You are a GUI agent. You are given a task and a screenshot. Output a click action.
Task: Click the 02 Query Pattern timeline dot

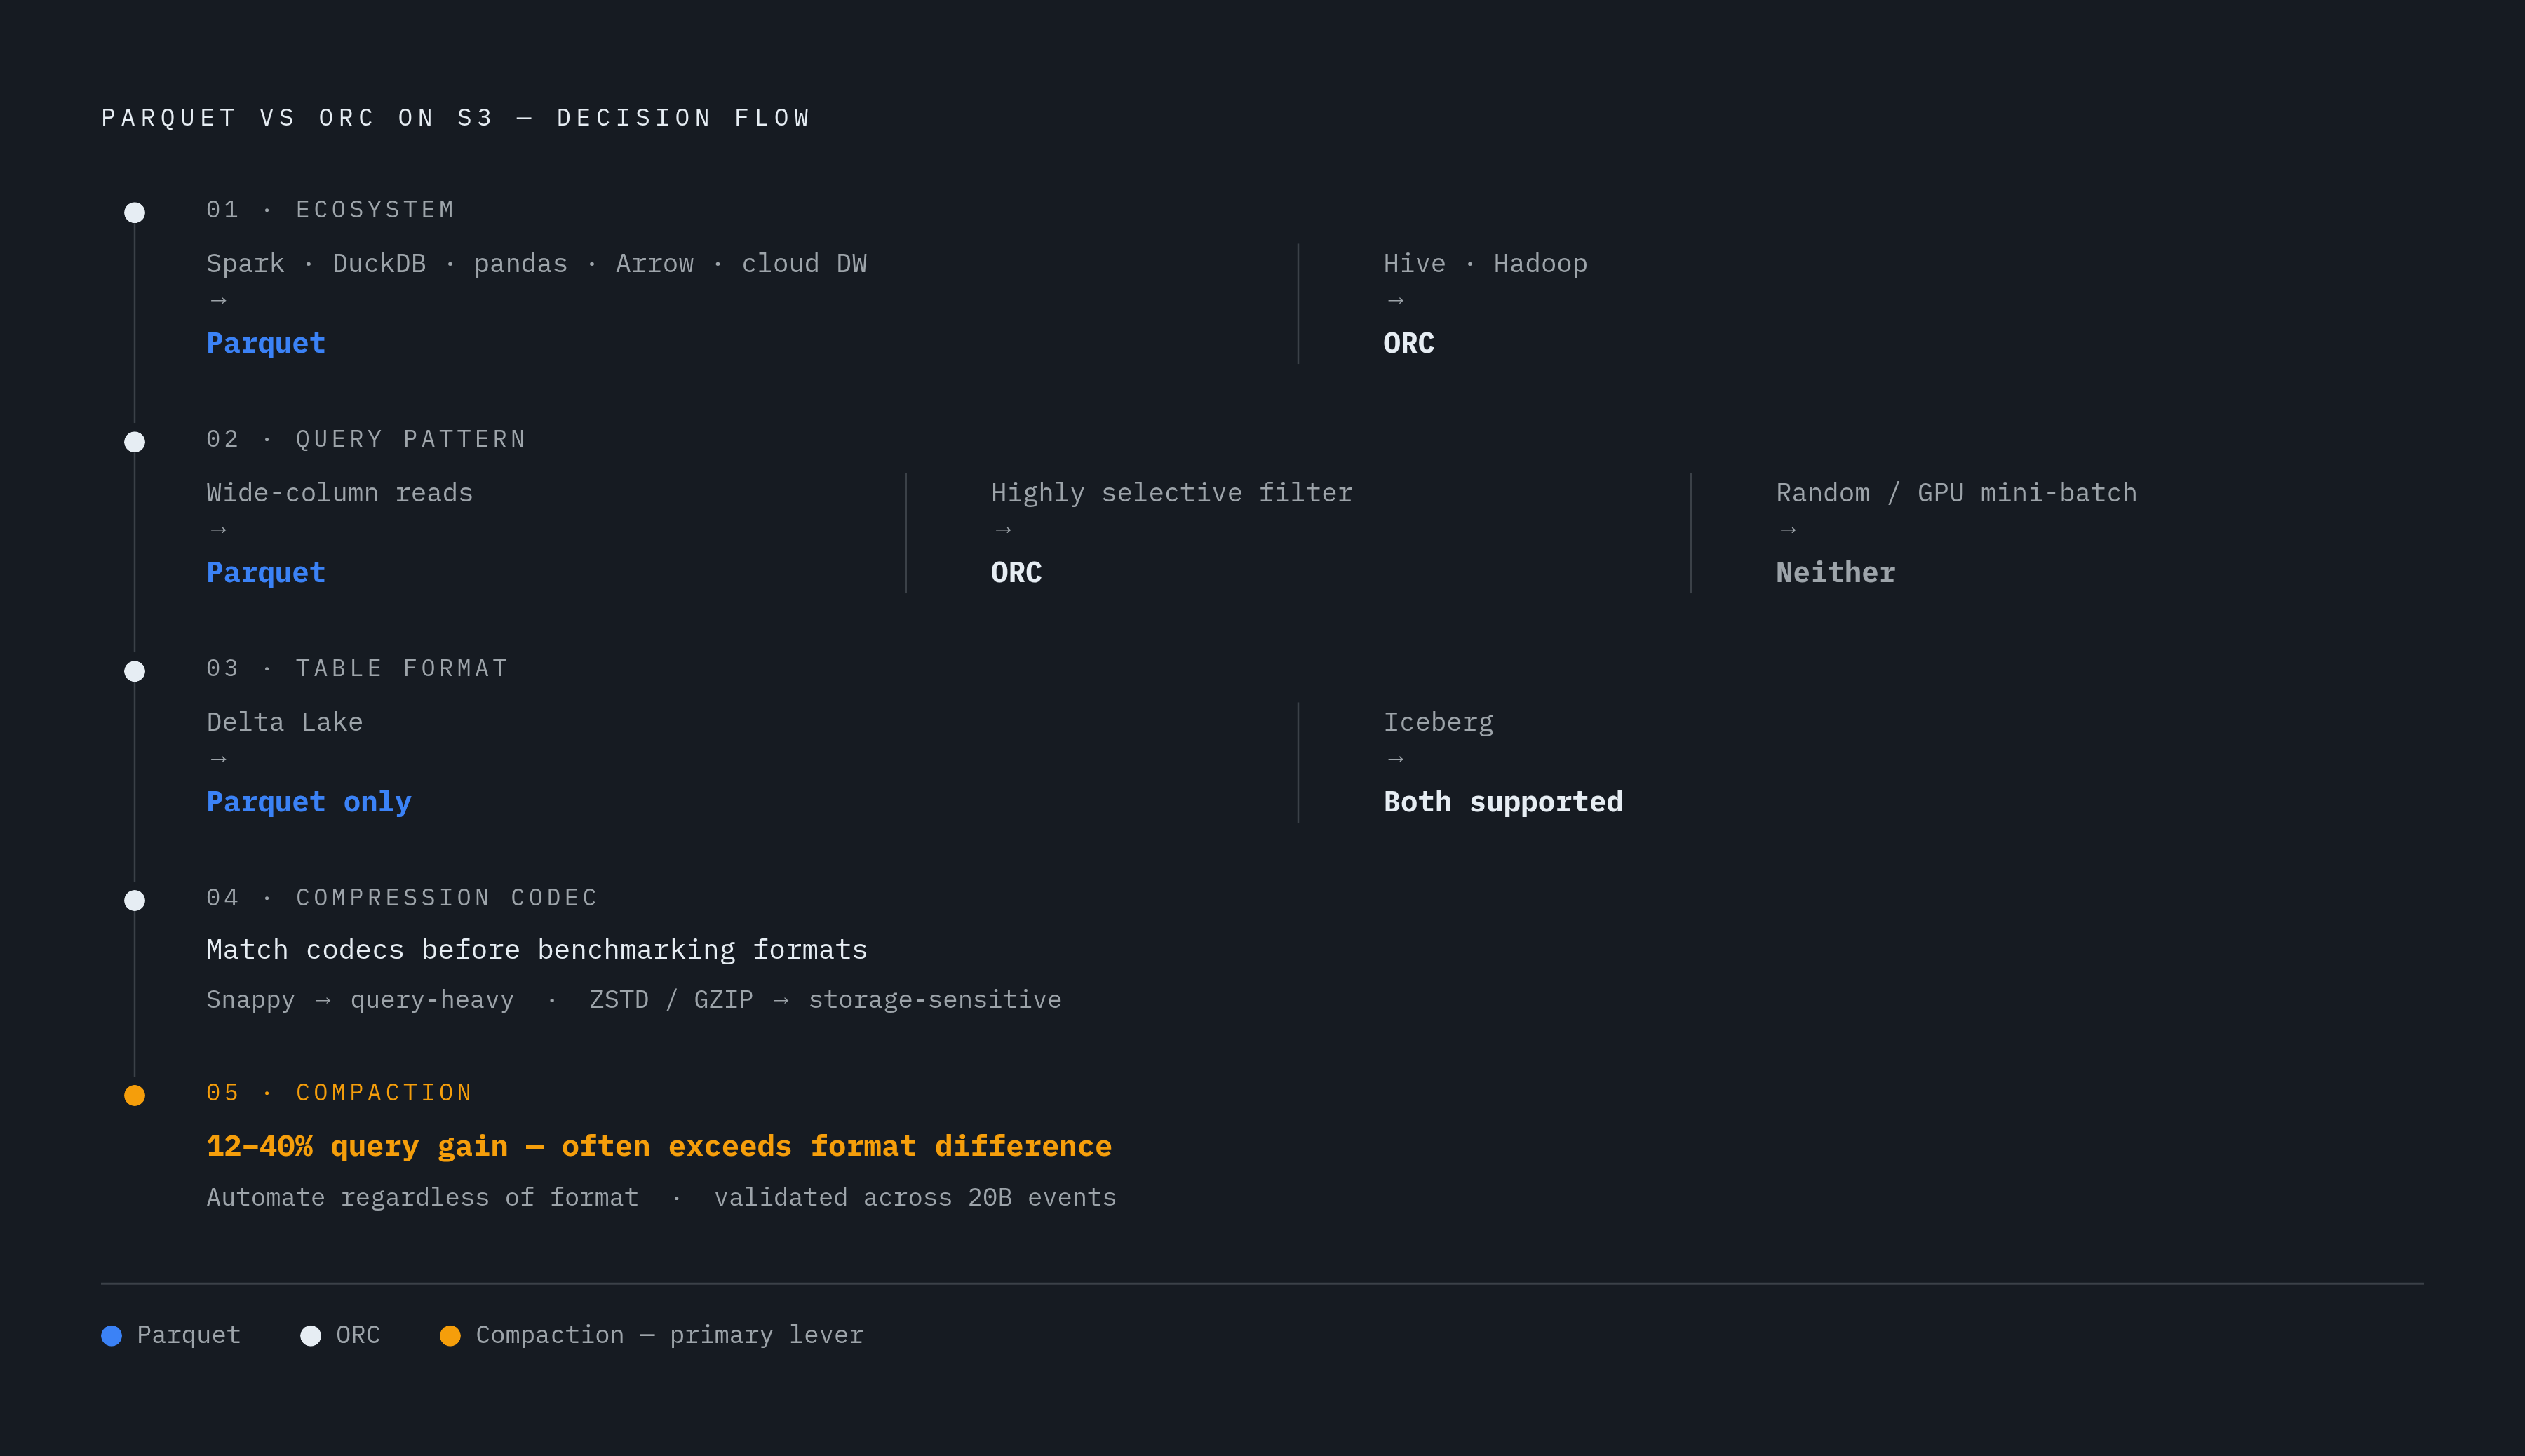point(134,442)
